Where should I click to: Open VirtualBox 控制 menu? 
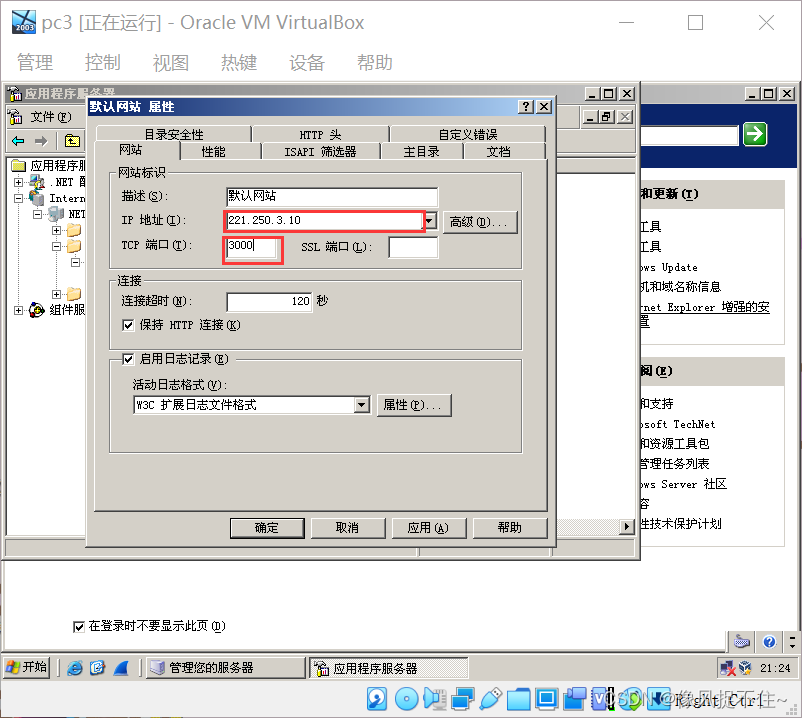[x=102, y=62]
